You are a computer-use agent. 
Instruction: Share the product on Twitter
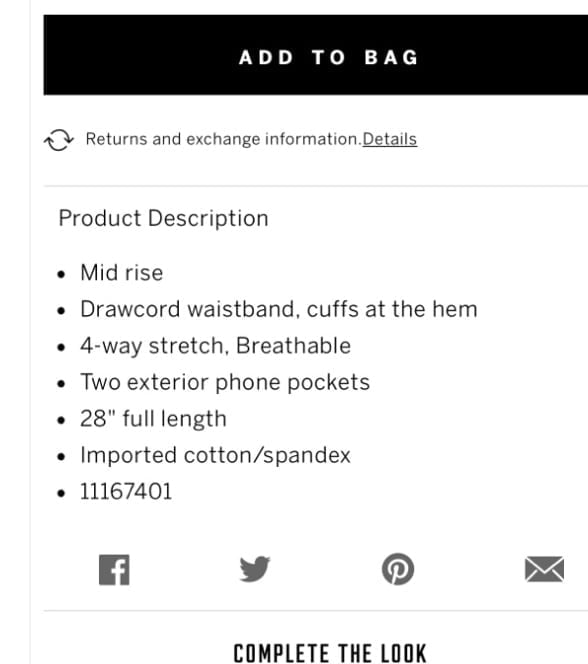255,569
